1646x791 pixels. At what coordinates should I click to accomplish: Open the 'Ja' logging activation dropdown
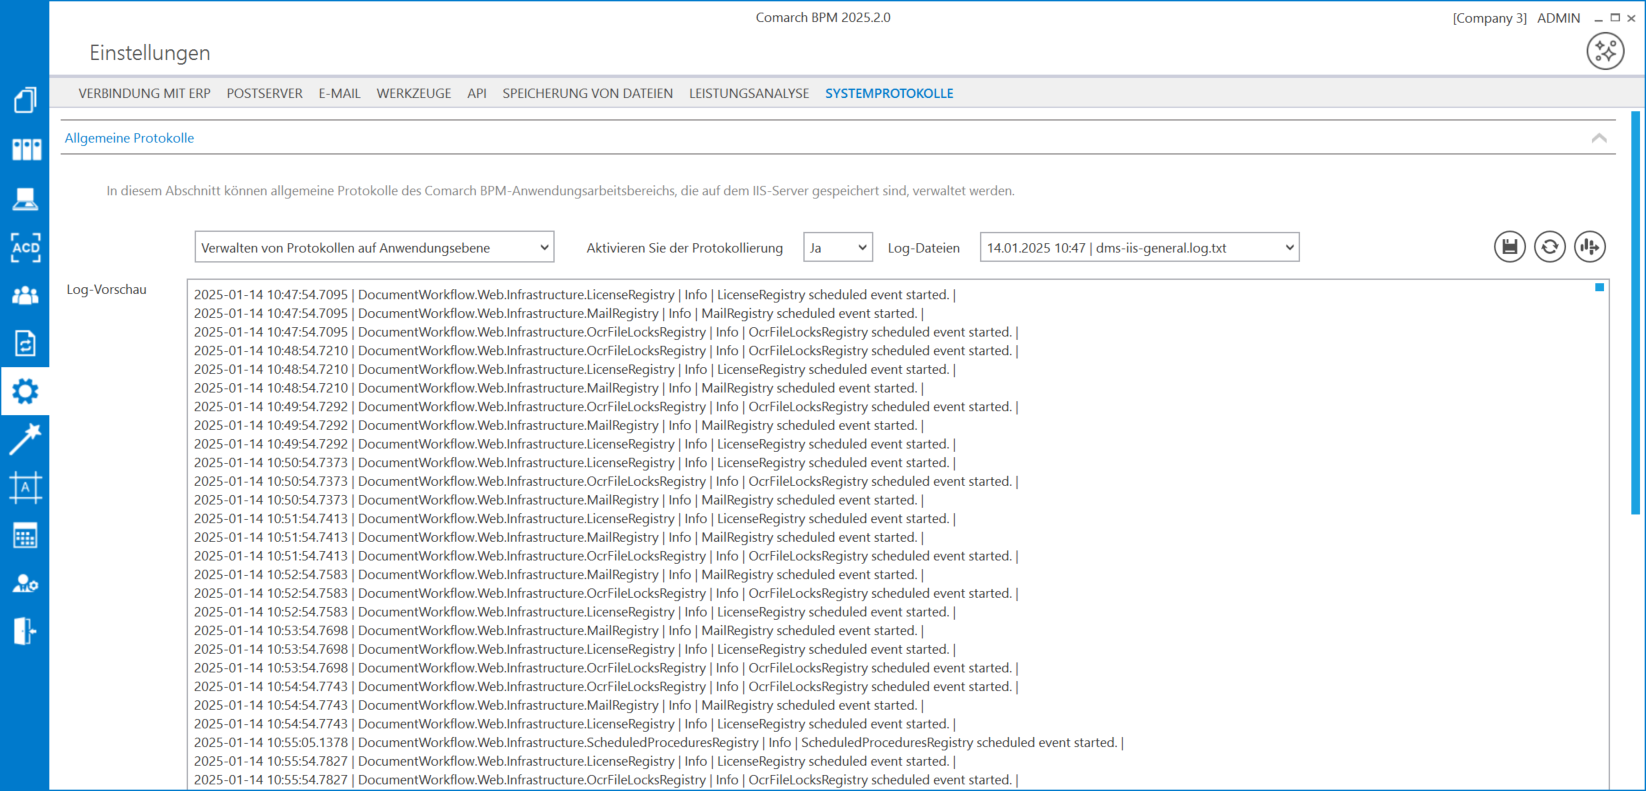[837, 248]
